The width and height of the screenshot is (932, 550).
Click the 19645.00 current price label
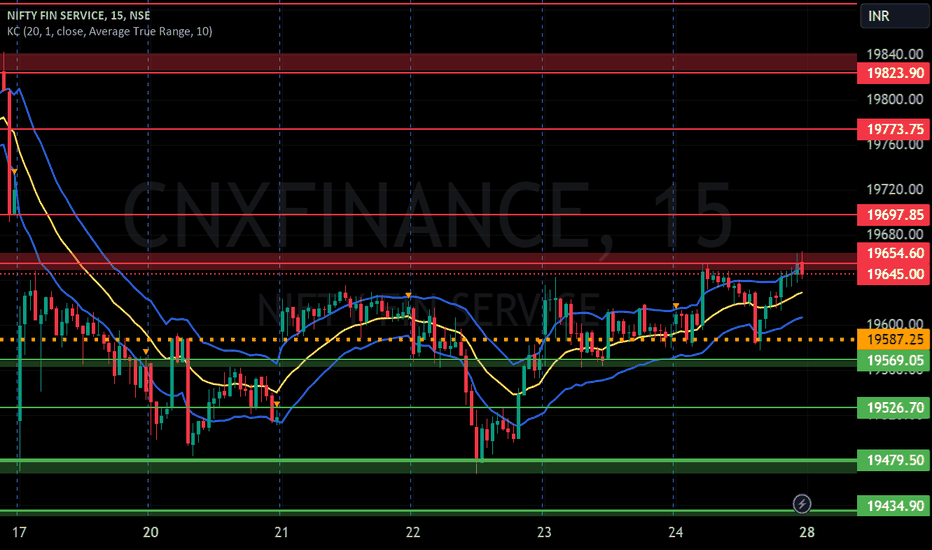coord(893,274)
